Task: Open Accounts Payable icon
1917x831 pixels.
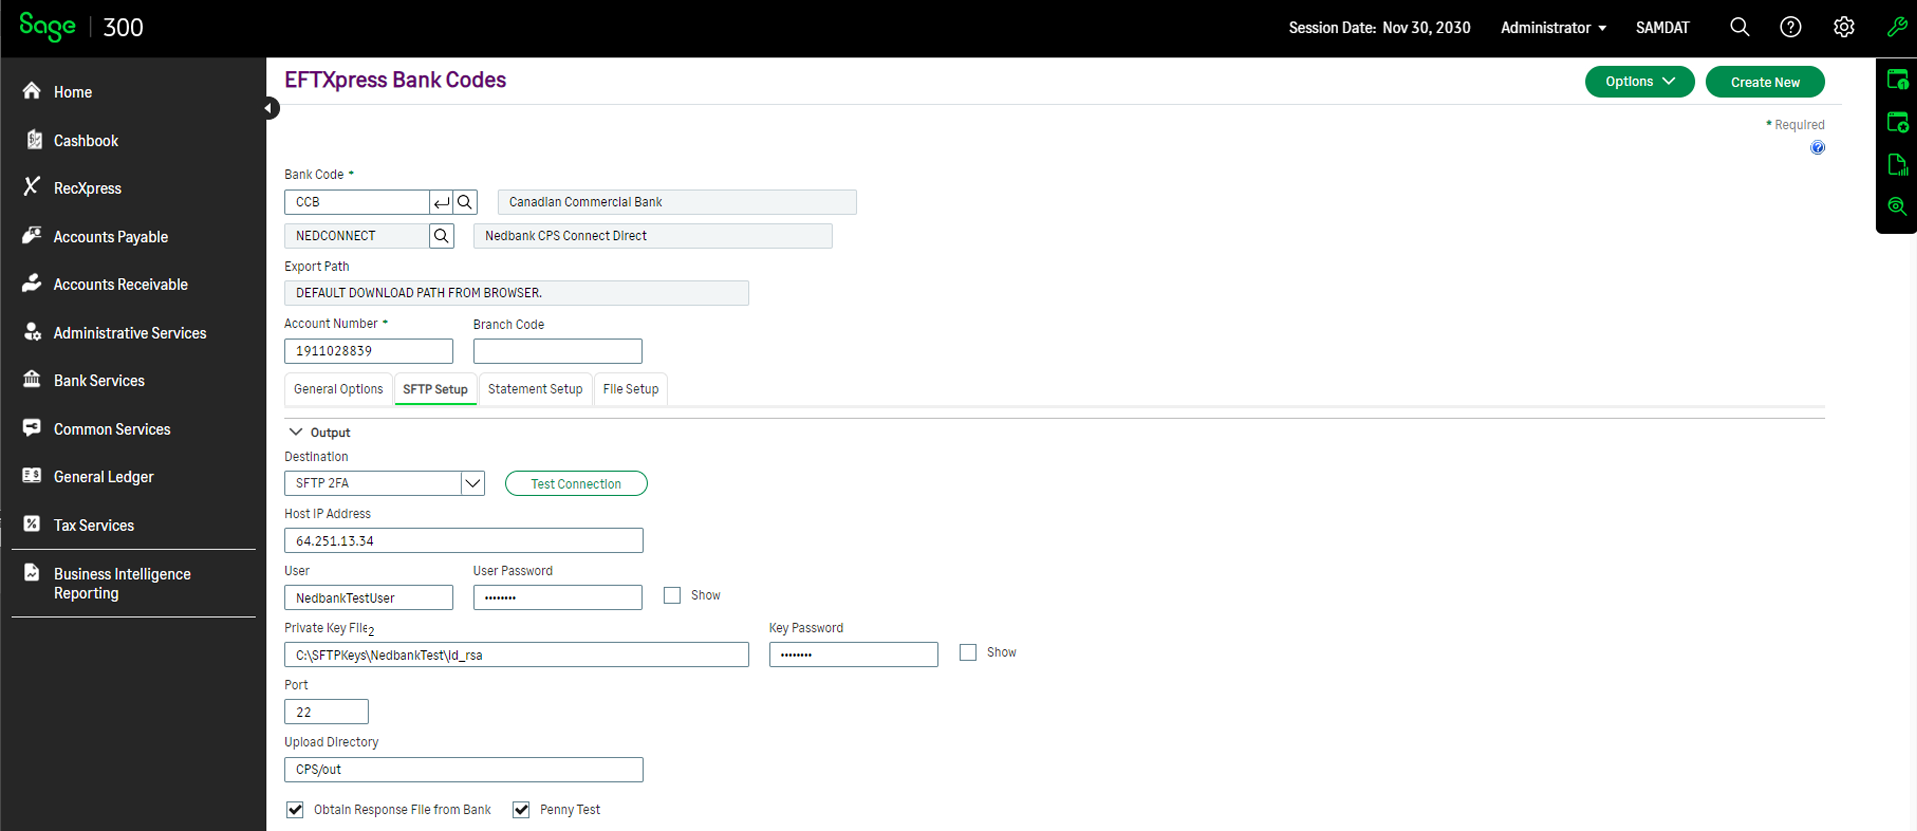Action: pos(32,236)
